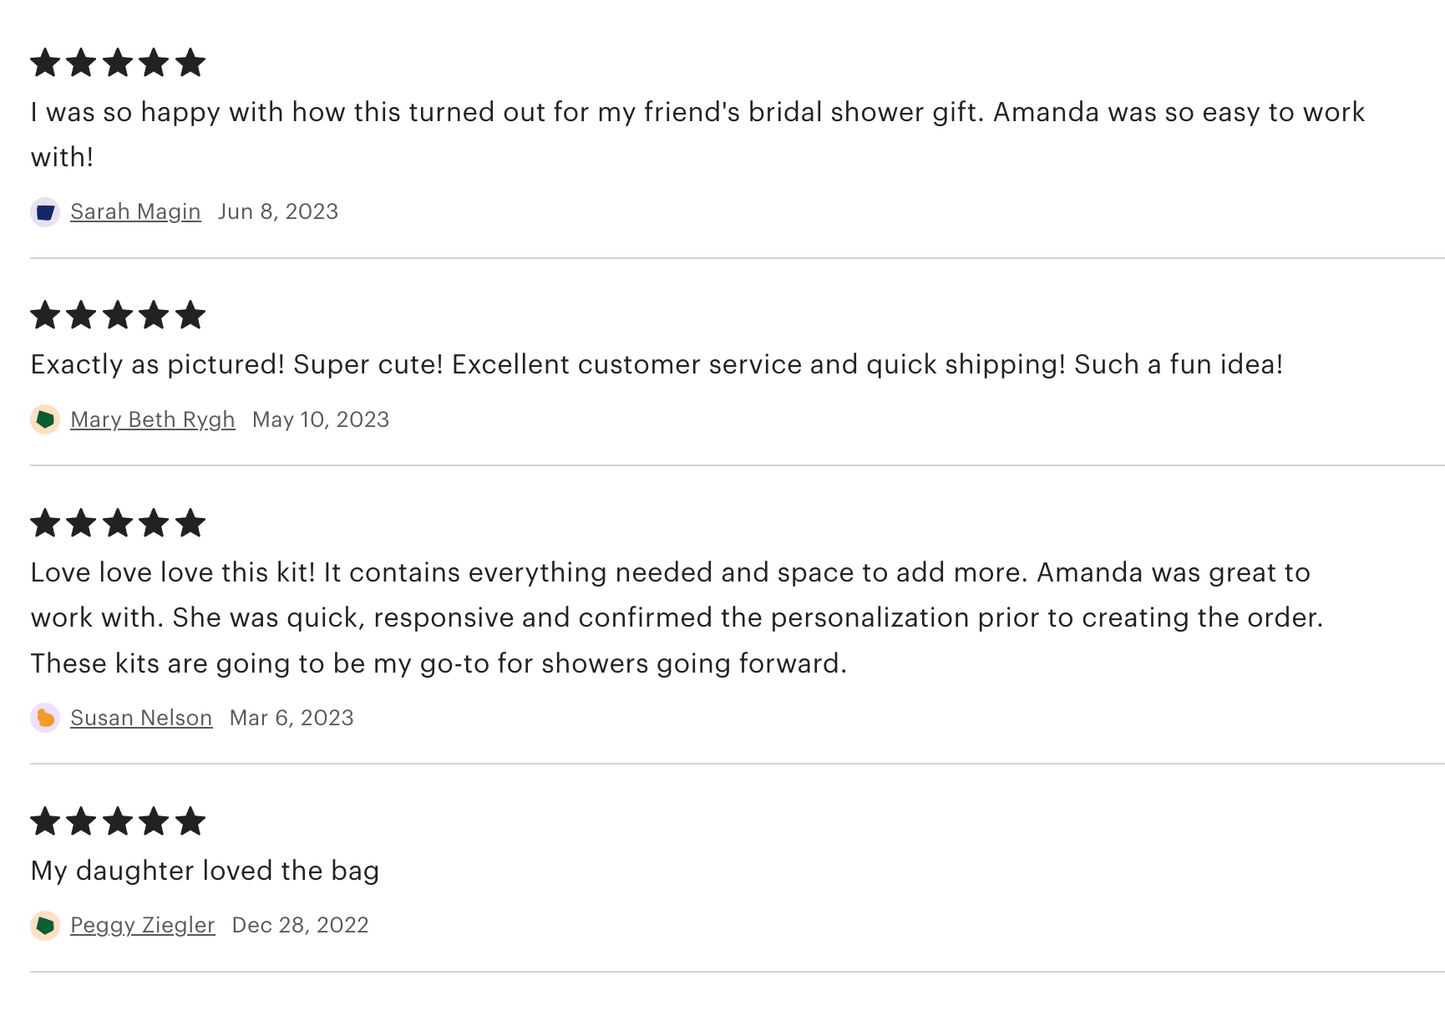
Task: Click the star rating on Sarah Magin's review
Action: [118, 63]
